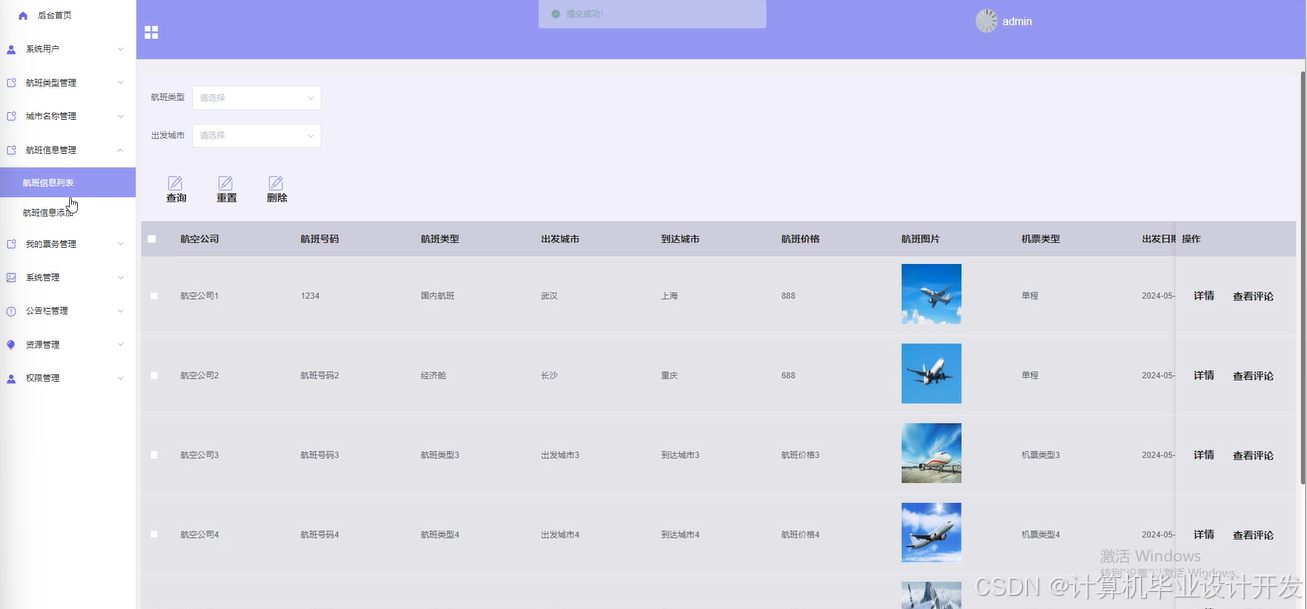The image size is (1307, 609).
Task: Click the admin avatar icon
Action: [986, 21]
